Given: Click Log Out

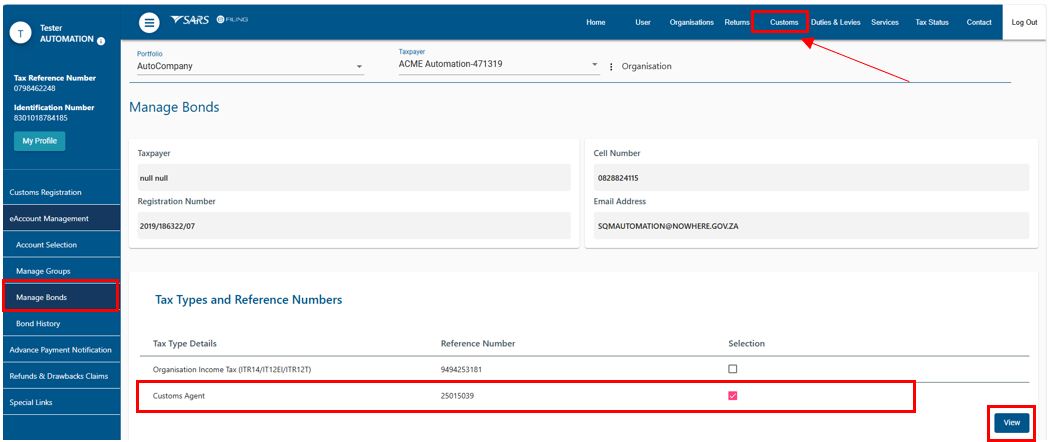Looking at the screenshot, I should click(x=1024, y=22).
